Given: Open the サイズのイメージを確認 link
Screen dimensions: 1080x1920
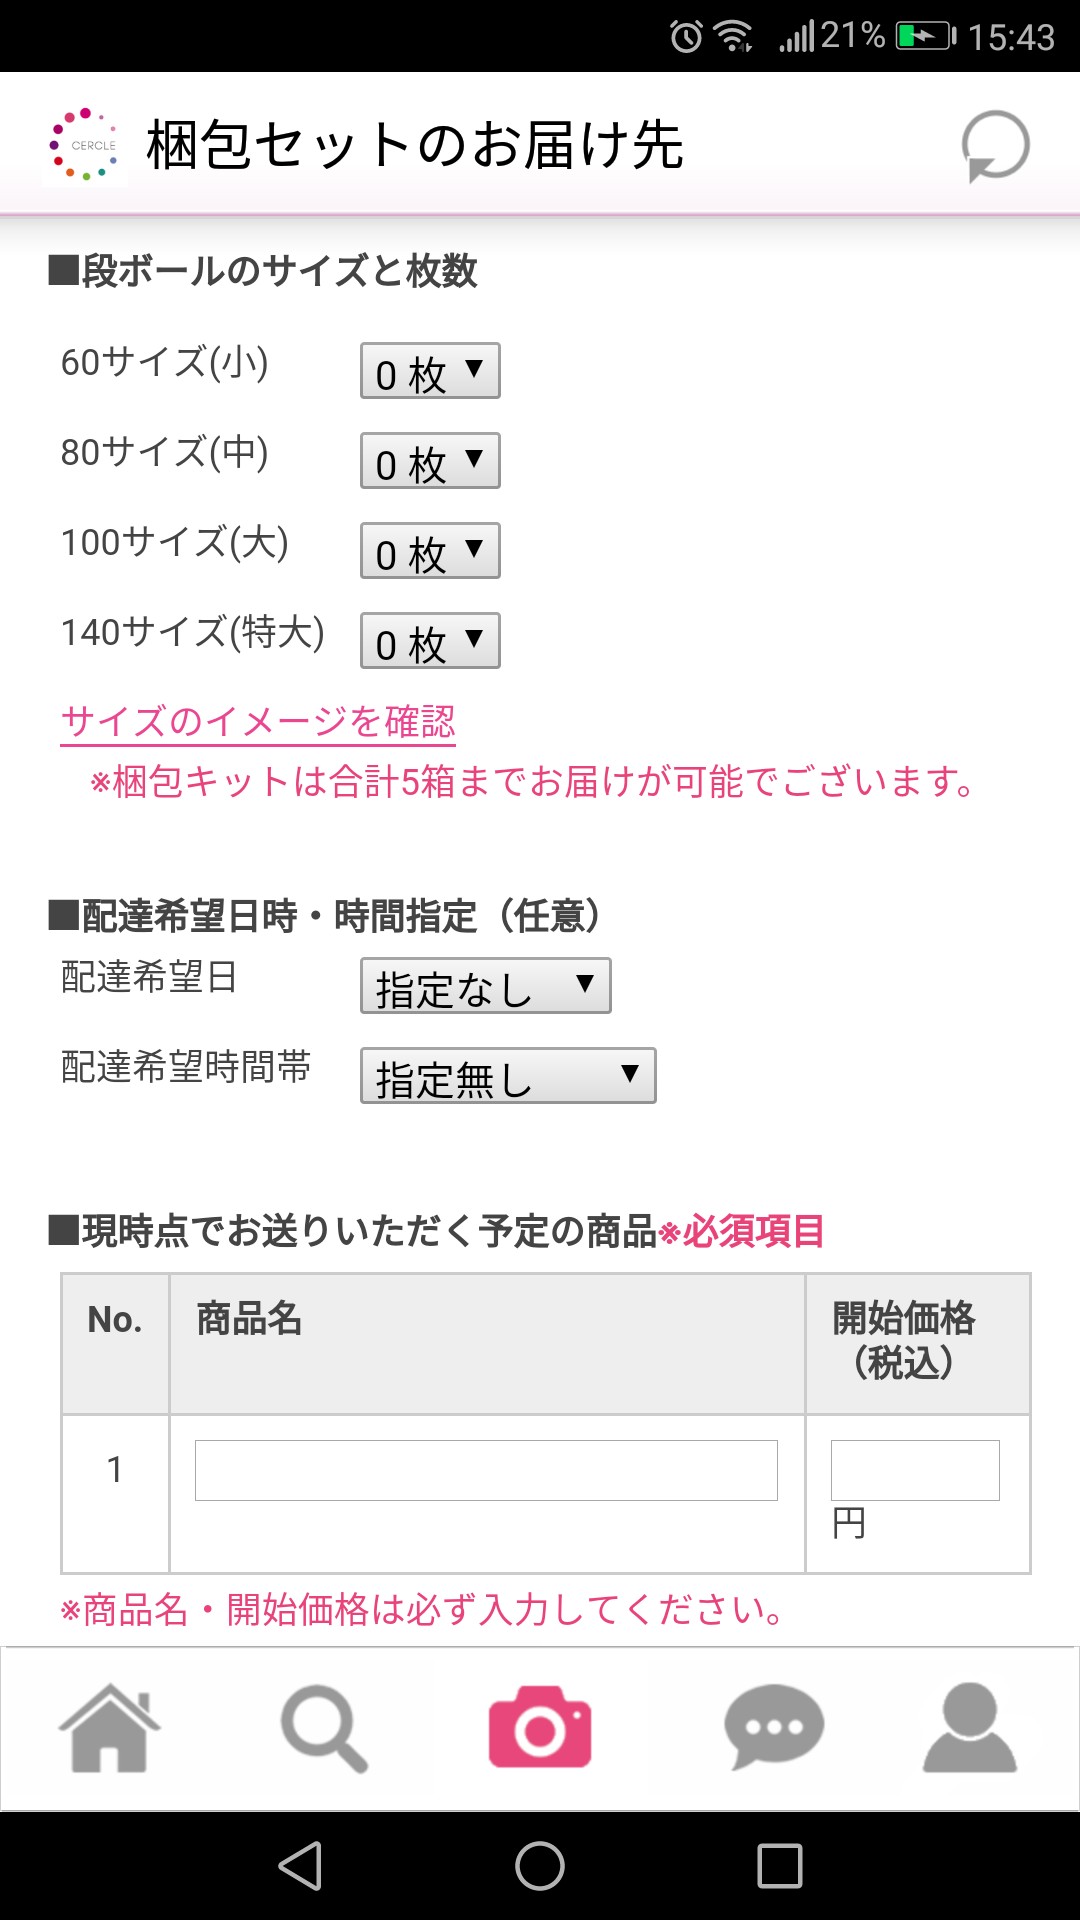Looking at the screenshot, I should 258,721.
